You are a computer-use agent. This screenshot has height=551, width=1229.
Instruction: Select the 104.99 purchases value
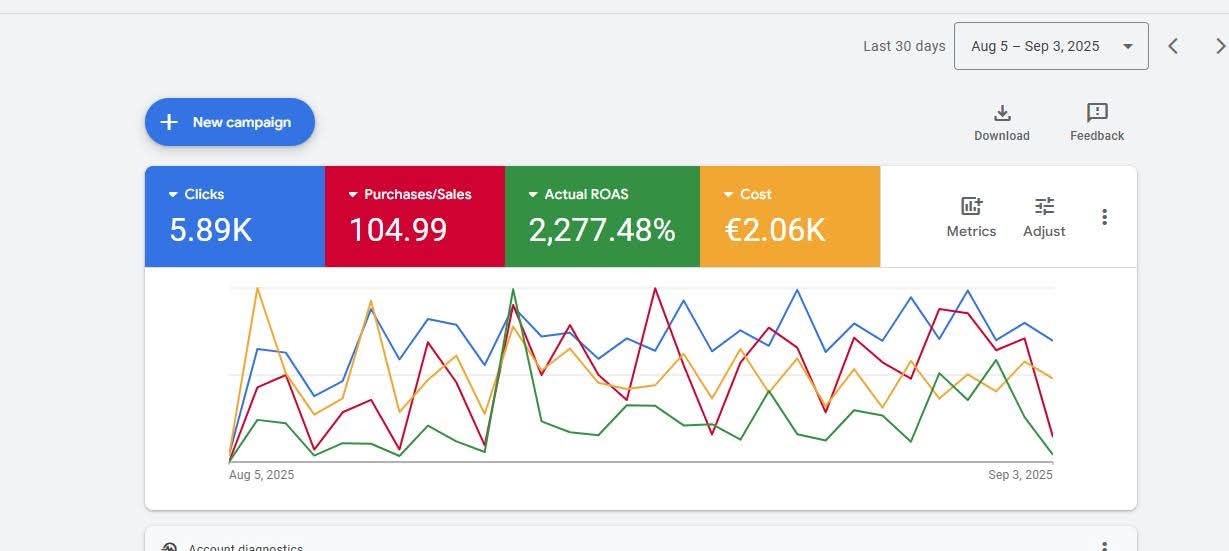398,231
